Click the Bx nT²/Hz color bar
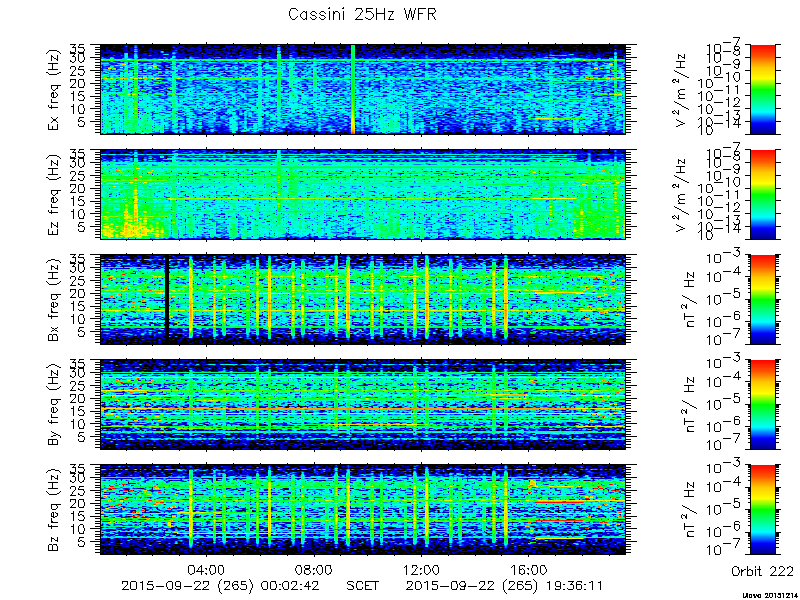800x600 pixels. coord(762,299)
